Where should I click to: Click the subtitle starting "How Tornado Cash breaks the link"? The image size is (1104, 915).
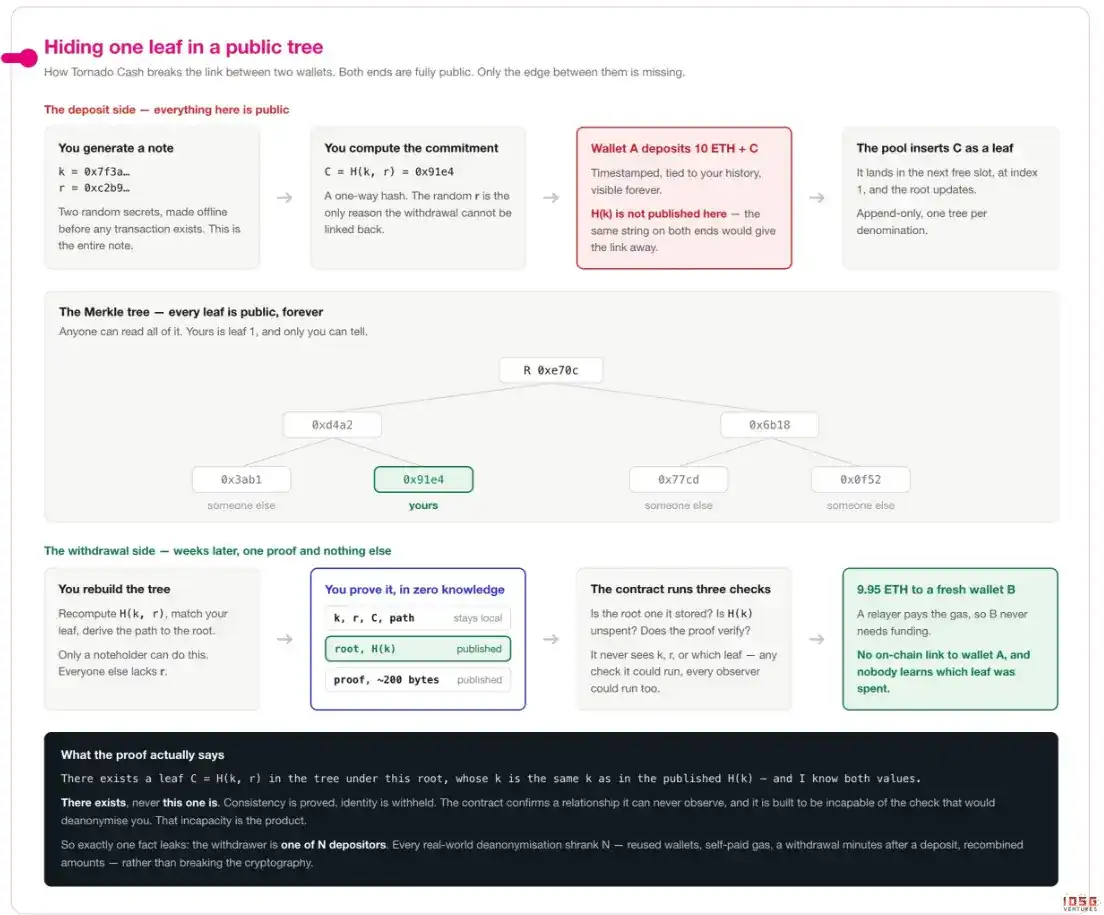point(364,72)
